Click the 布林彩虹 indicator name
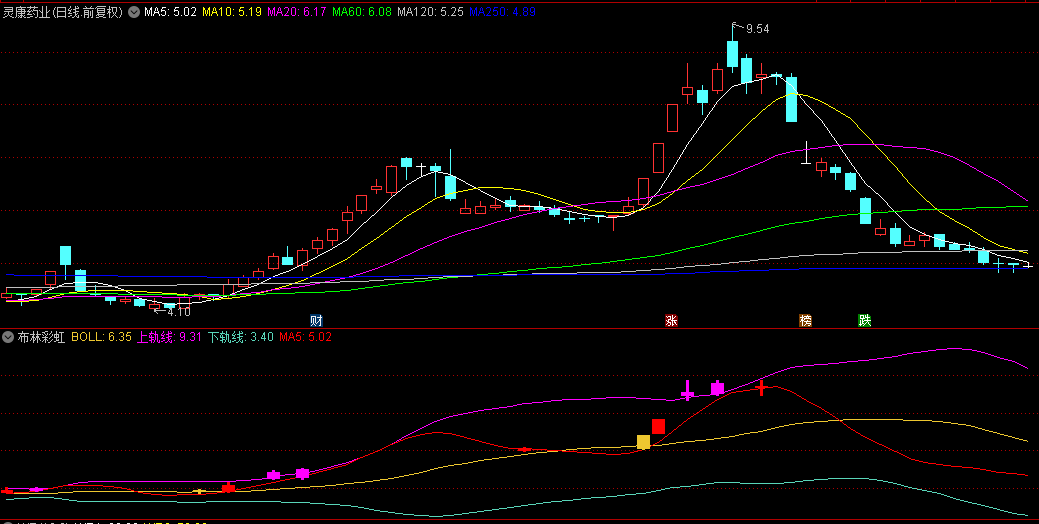This screenshot has height=524, width=1039. pyautogui.click(x=41, y=337)
